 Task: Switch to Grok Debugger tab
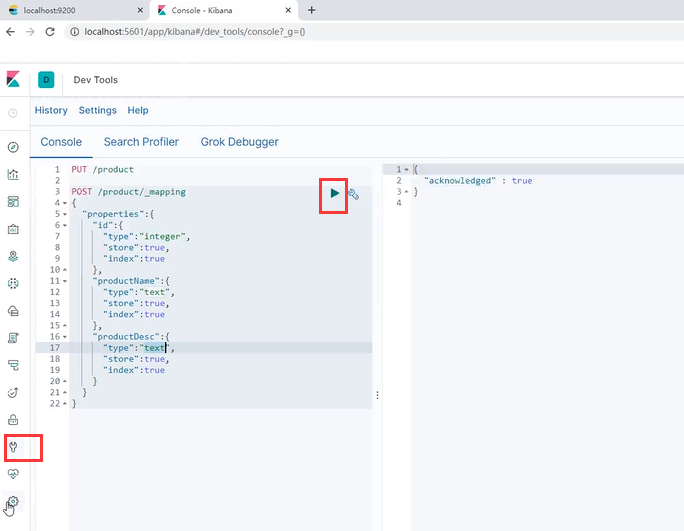tap(239, 142)
